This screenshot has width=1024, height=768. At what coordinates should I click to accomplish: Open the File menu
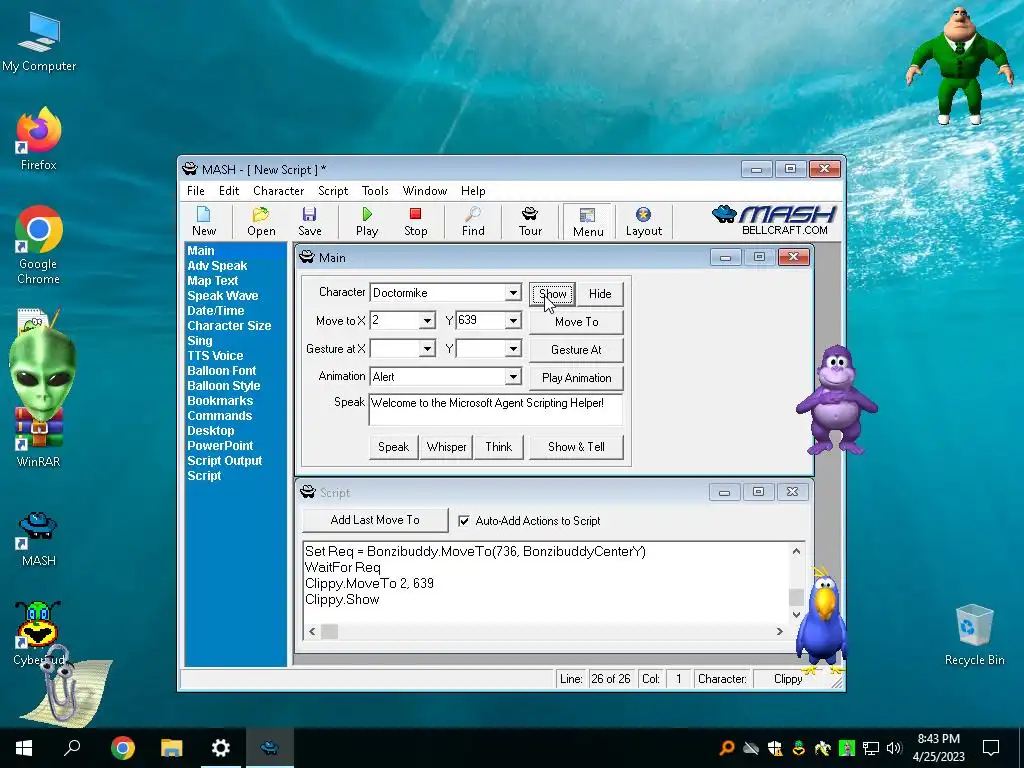[195, 191]
